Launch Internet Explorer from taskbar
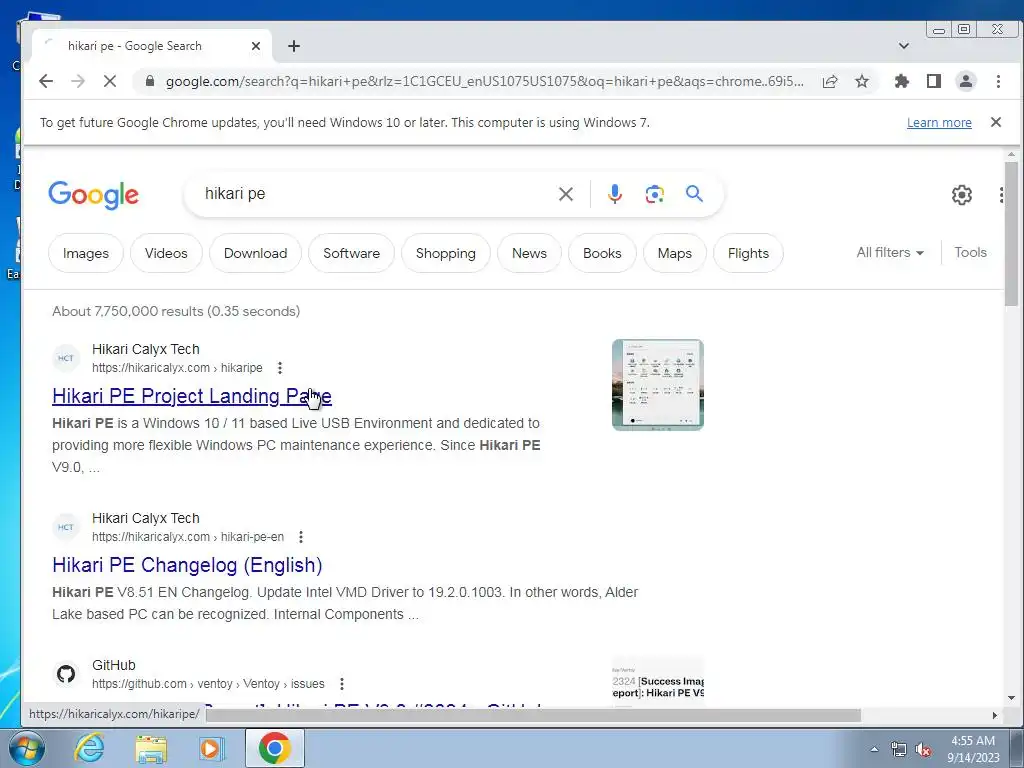 point(89,748)
